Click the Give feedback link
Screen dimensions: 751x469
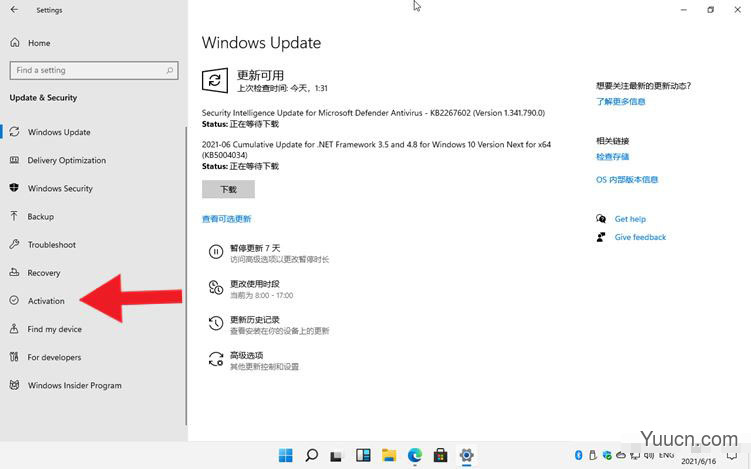tap(640, 237)
